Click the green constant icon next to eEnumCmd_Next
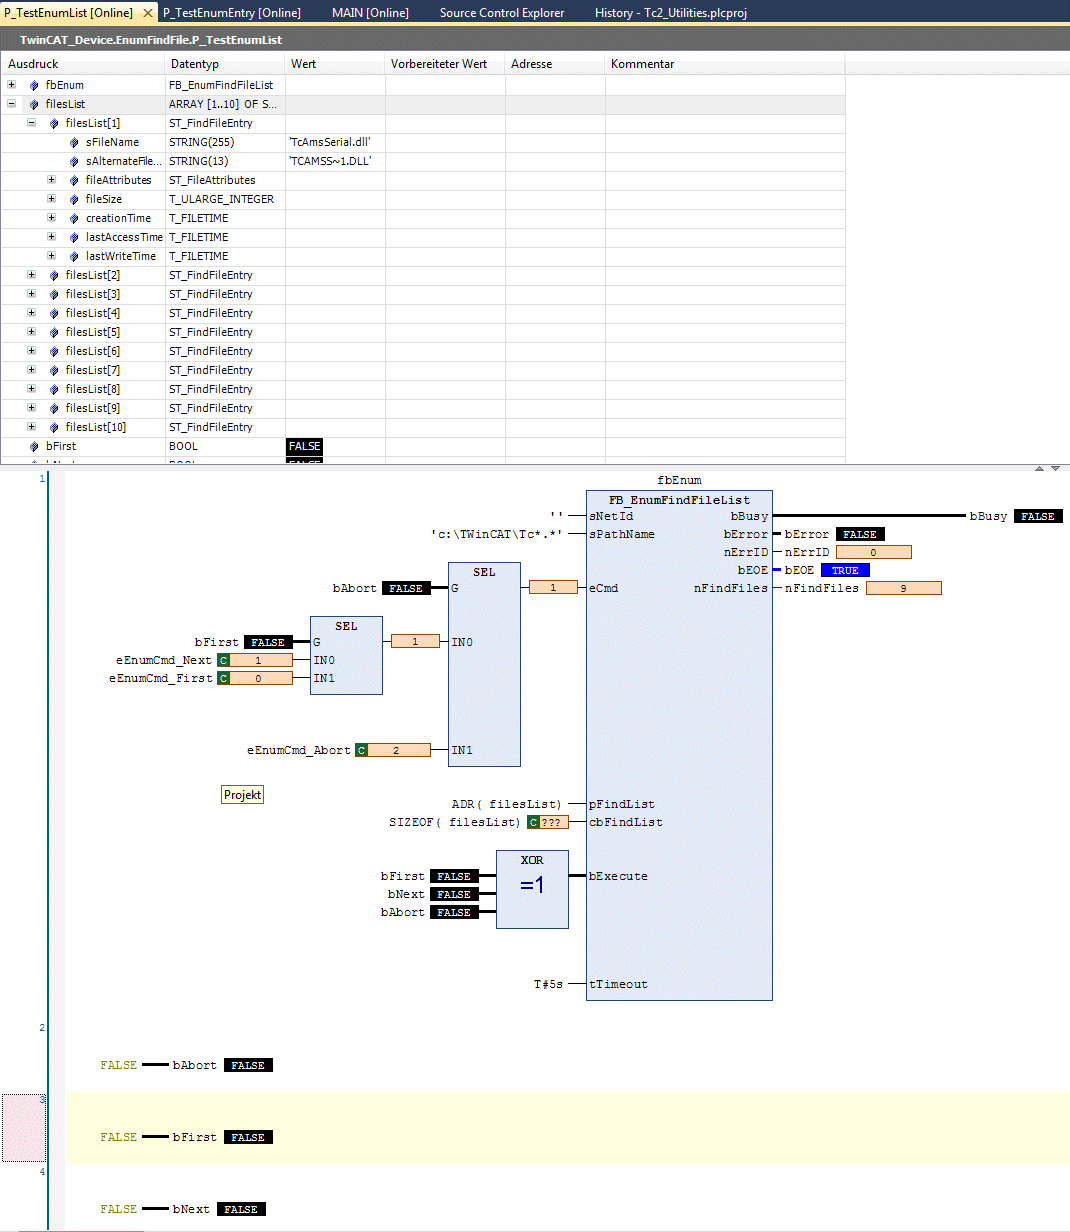1070x1232 pixels. point(223,660)
